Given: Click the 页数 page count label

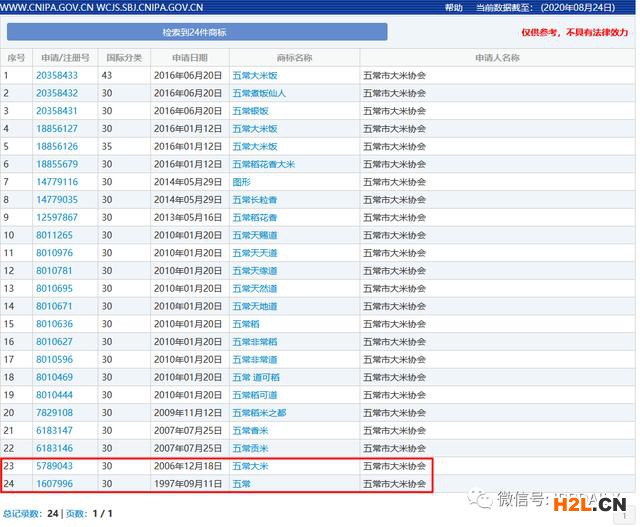Looking at the screenshot, I should point(76,514).
